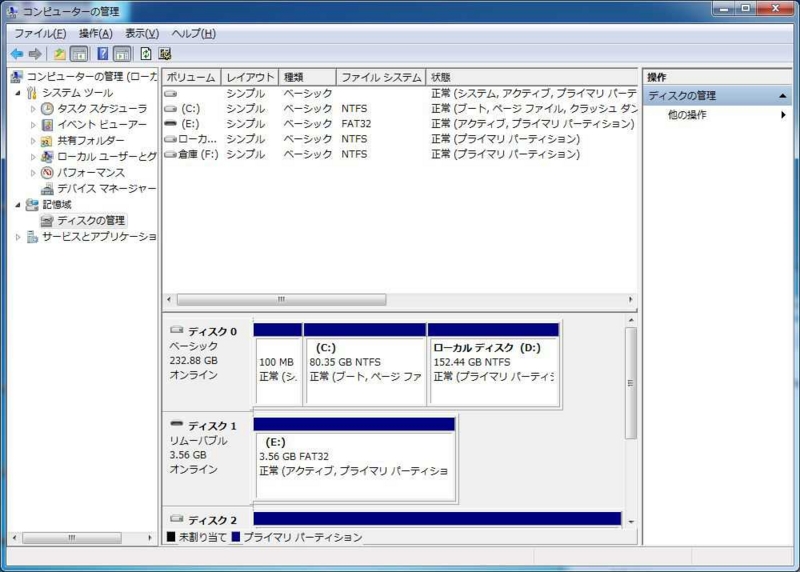The image size is (800, 572).
Task: Sort by ファイル システム column header
Action: 381,77
